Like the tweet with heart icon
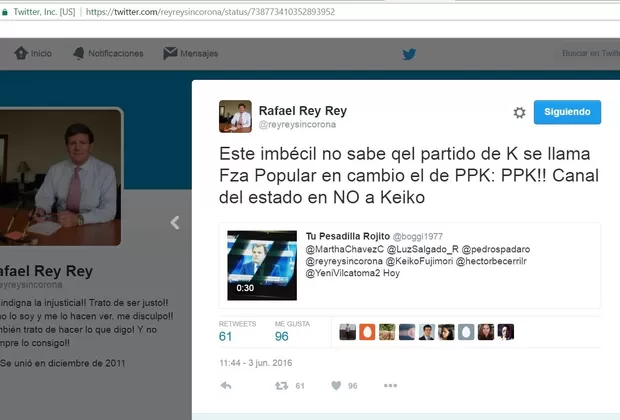Viewport: 620px width, 420px height. [336, 385]
